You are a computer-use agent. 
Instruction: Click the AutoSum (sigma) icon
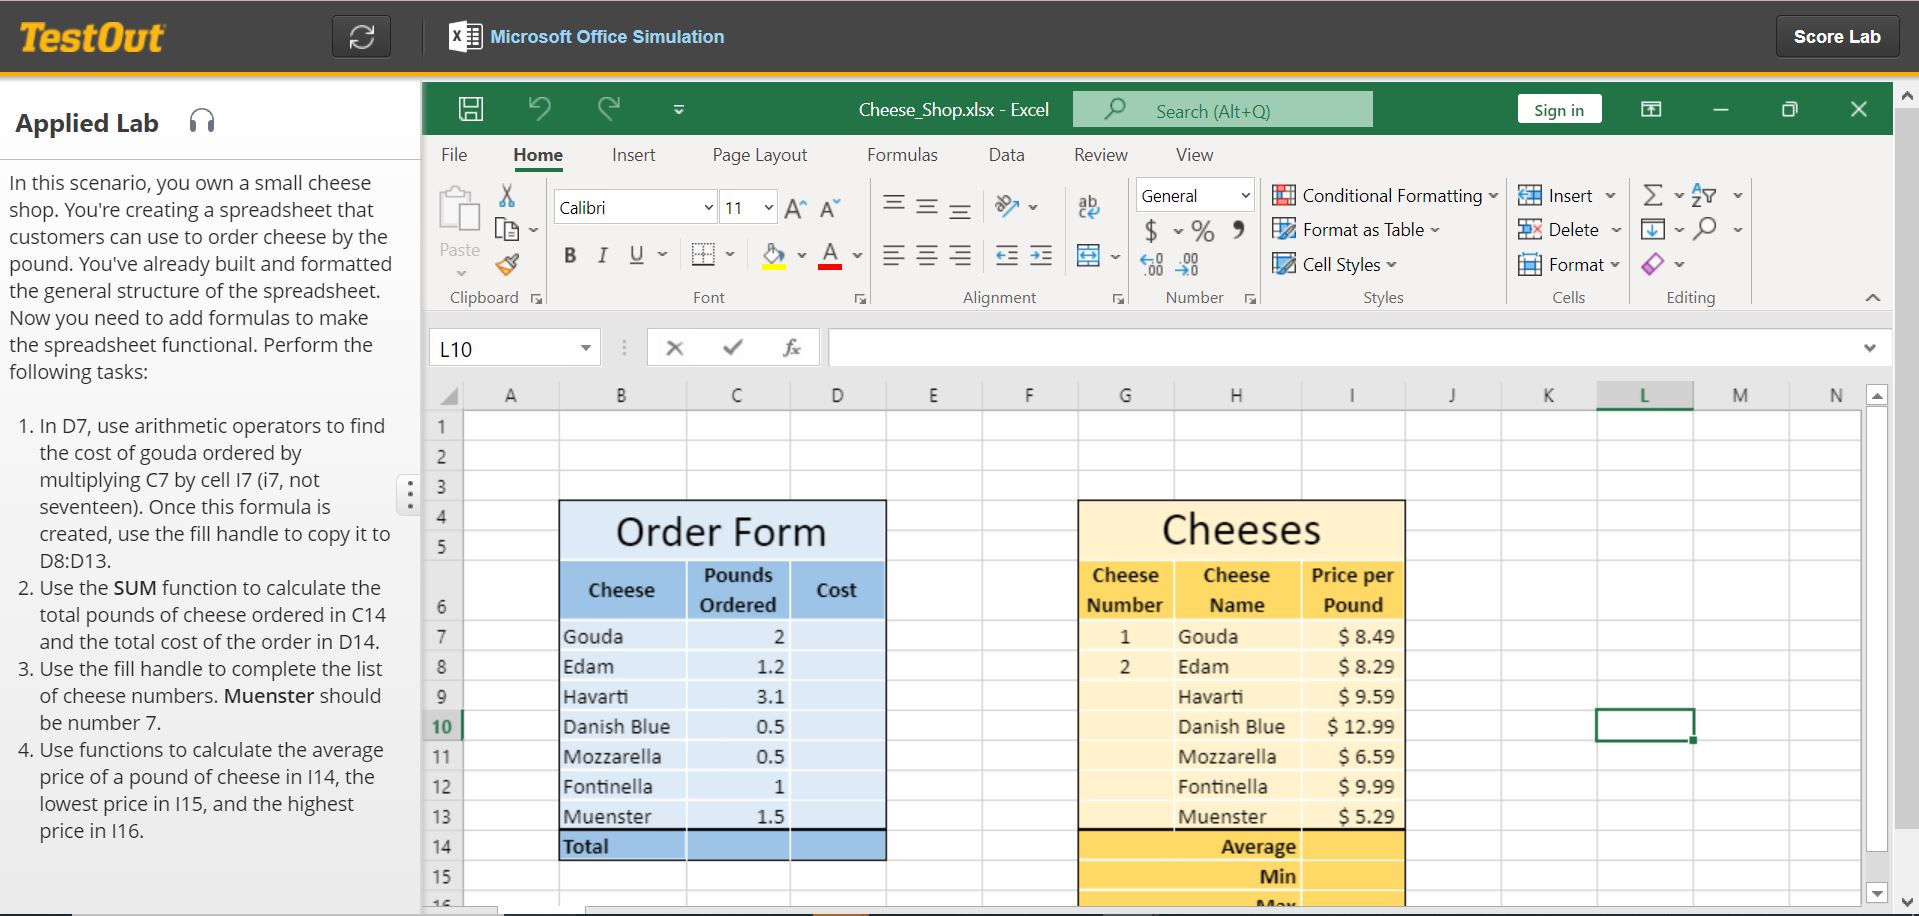1653,195
